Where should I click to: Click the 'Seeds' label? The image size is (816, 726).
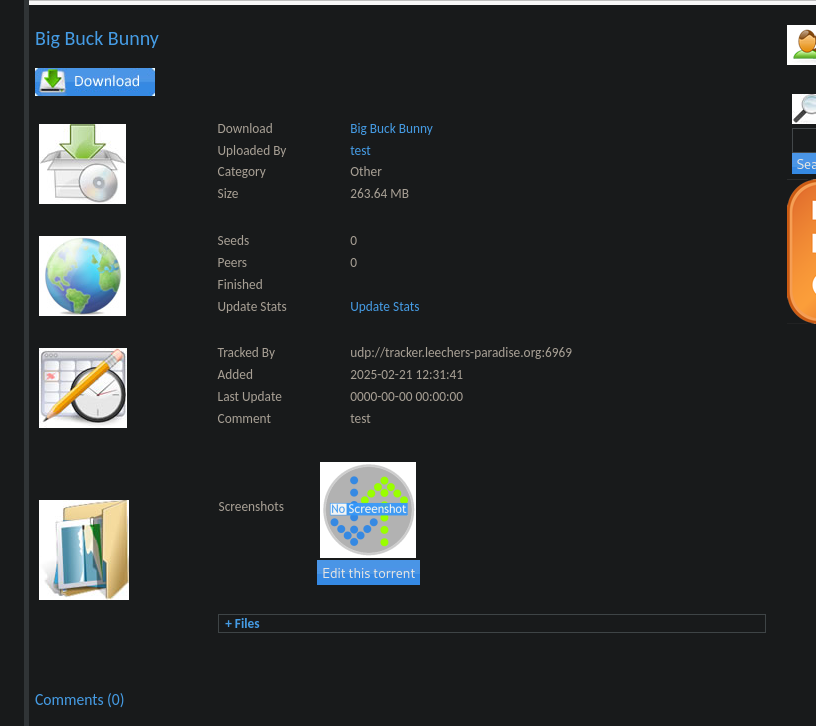233,240
